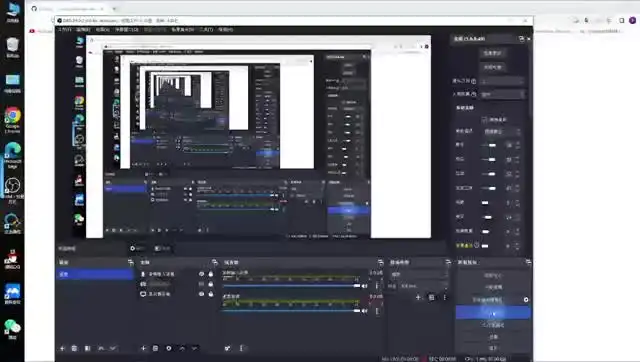Remove the selected scene using the Scenes dock trash icon
The height and width of the screenshot is (362, 640).
74,348
